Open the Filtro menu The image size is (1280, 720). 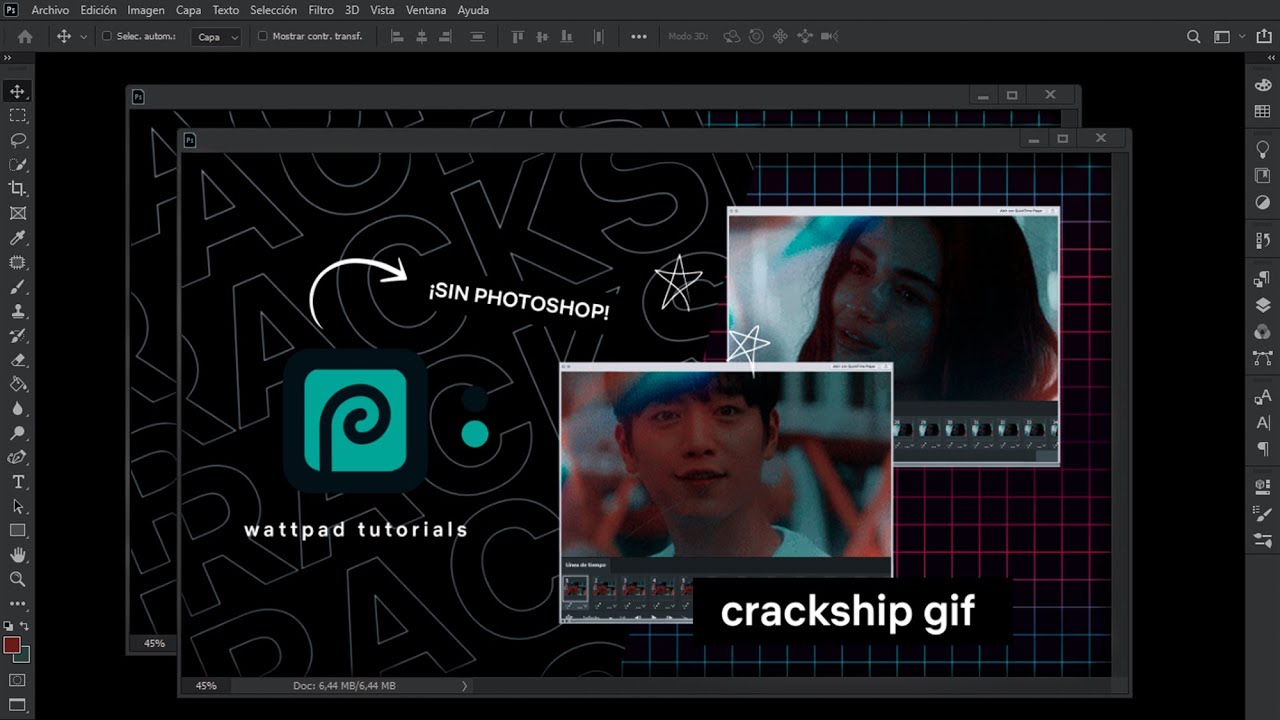pyautogui.click(x=321, y=10)
